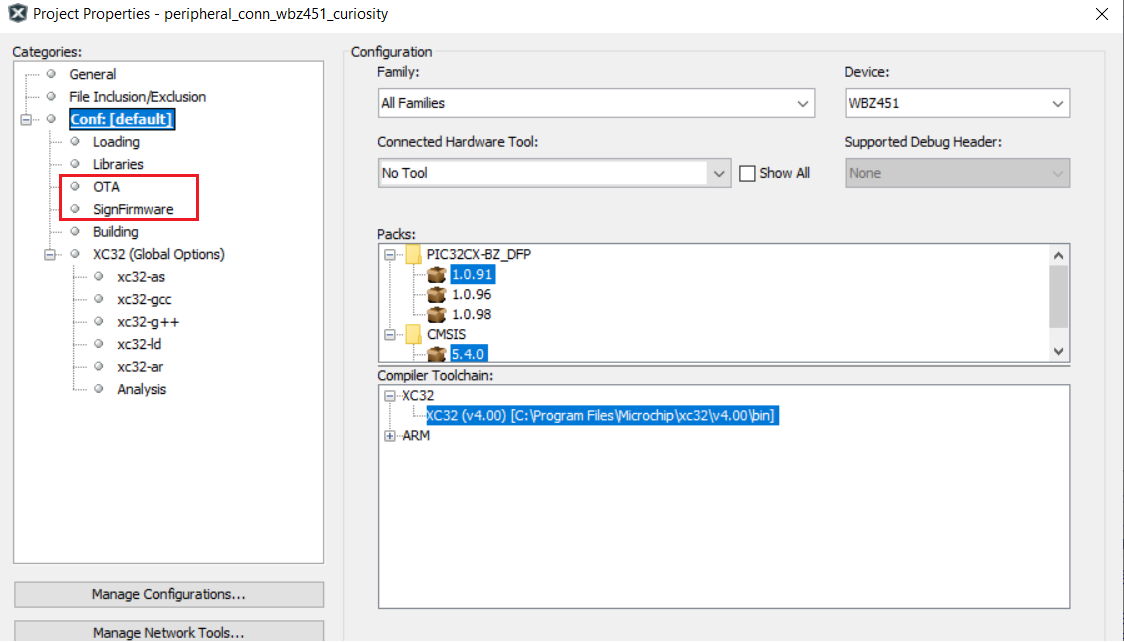This screenshot has width=1124, height=642.
Task: Collapse the Conf: [default] tree node
Action: (x=26, y=120)
